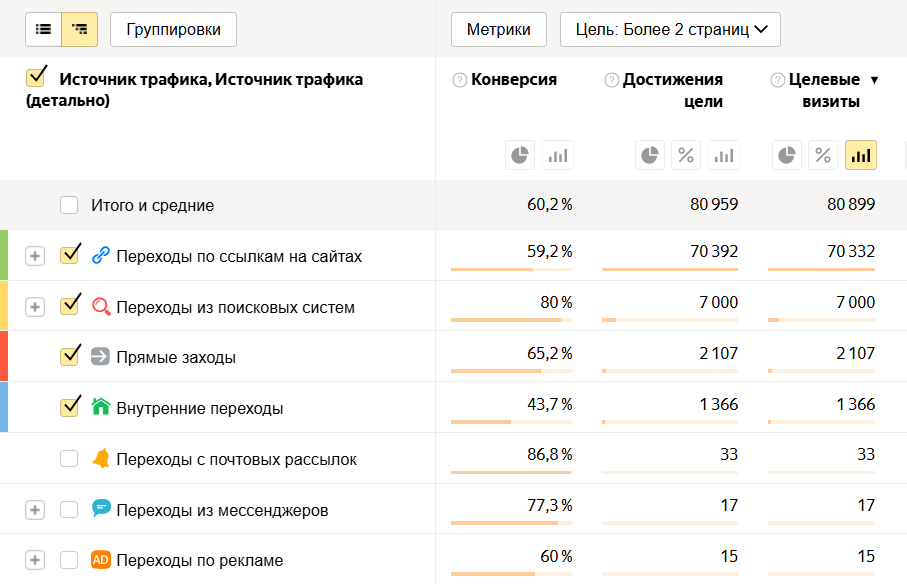This screenshot has width=907, height=584.
Task: Expand Переходы из мессенджеров row
Action: [35, 510]
